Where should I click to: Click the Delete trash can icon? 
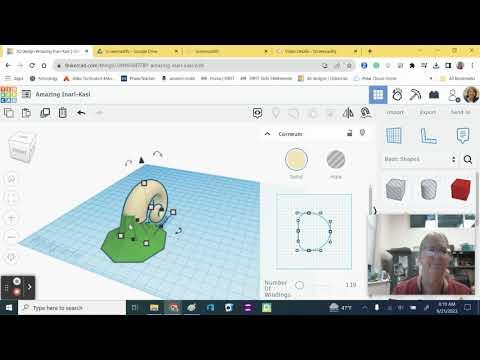coord(63,113)
